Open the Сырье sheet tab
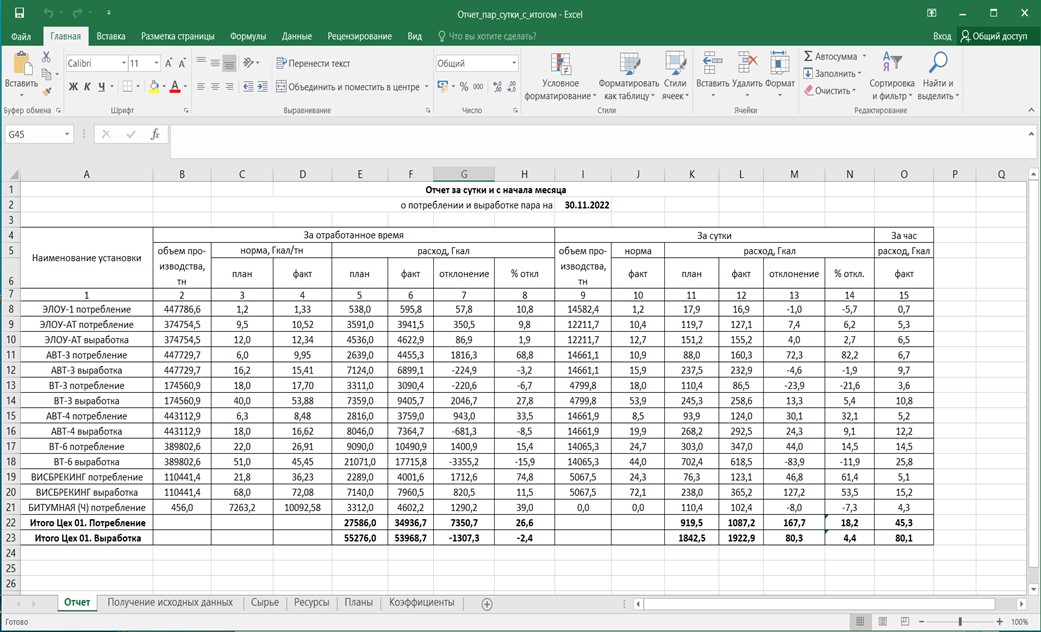 click(x=265, y=603)
